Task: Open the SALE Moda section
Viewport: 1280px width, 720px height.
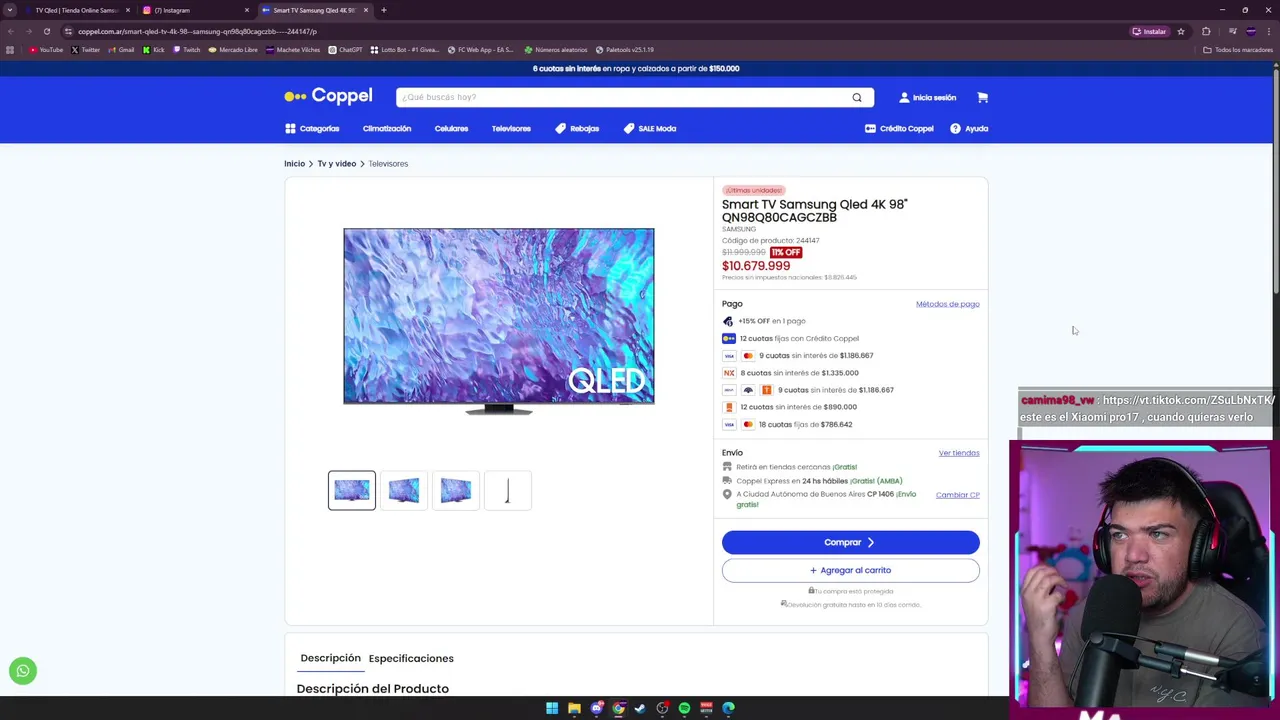Action: (x=650, y=128)
